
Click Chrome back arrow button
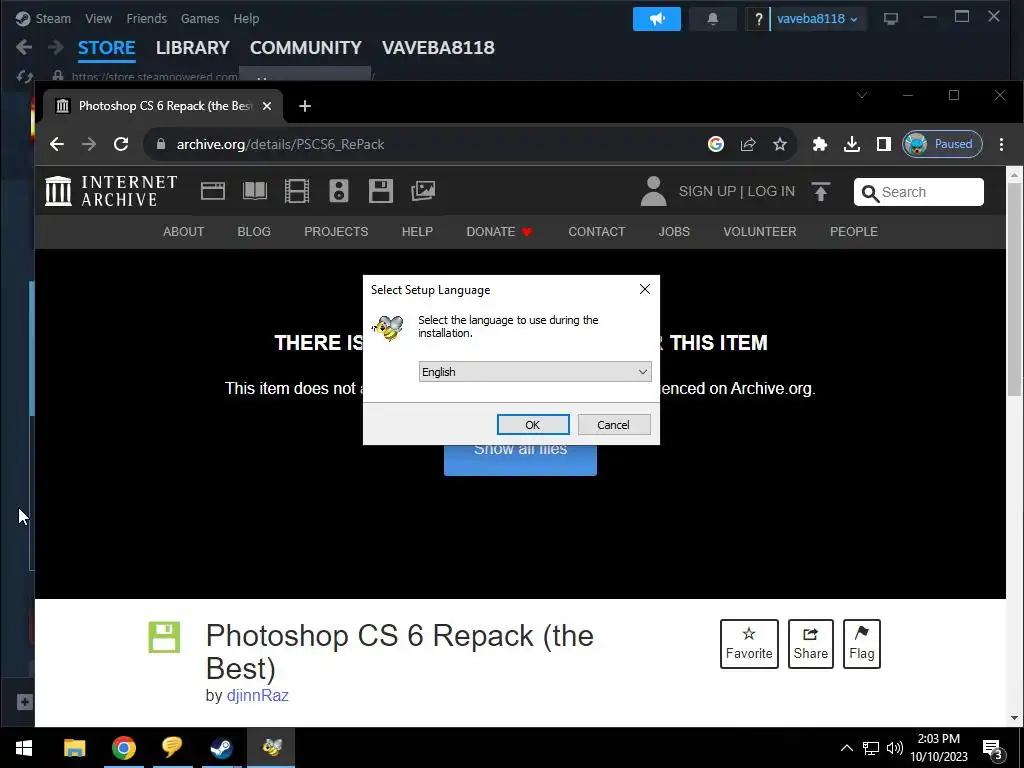tap(57, 144)
